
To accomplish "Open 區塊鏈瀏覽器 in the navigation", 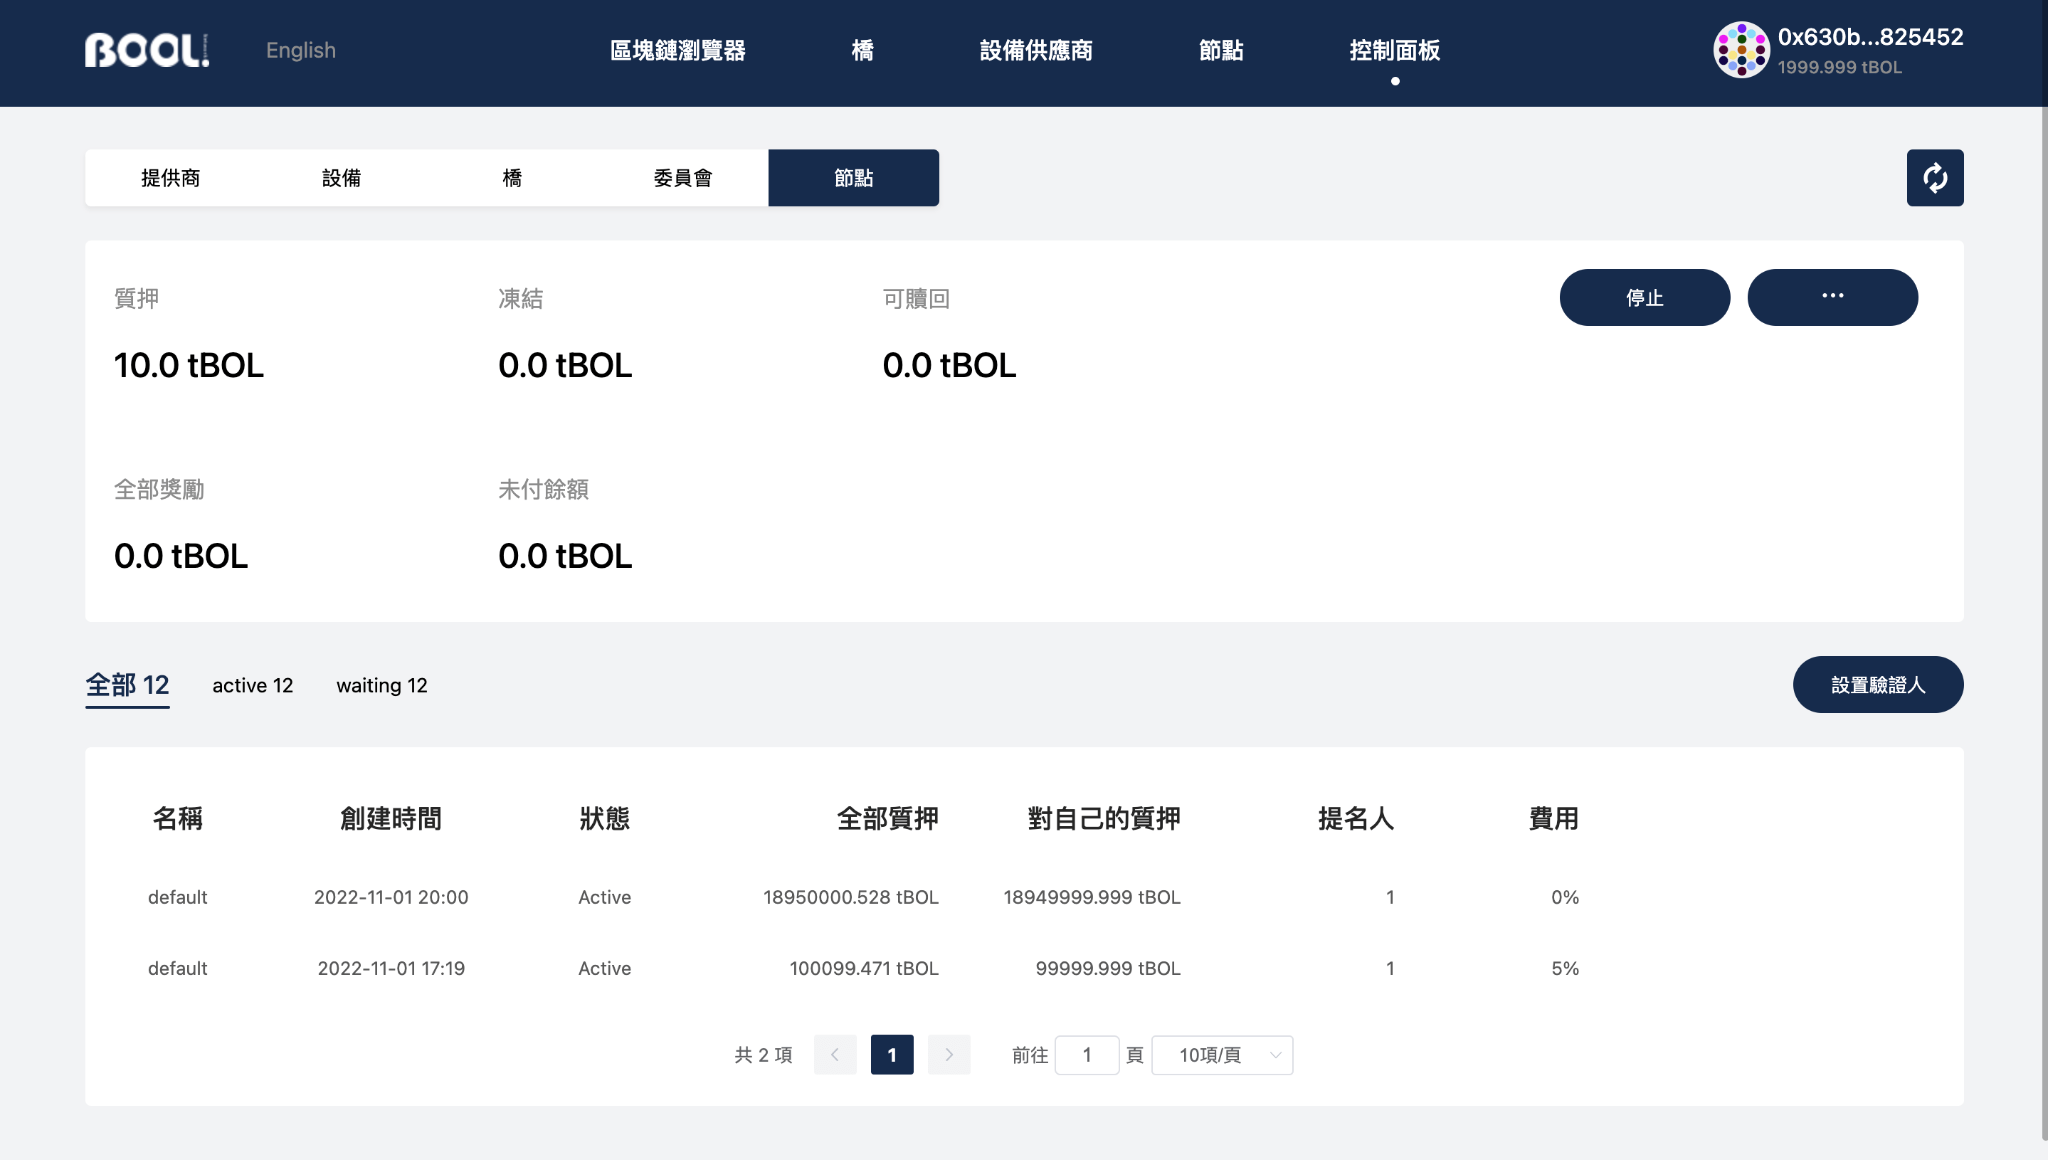I will (678, 50).
